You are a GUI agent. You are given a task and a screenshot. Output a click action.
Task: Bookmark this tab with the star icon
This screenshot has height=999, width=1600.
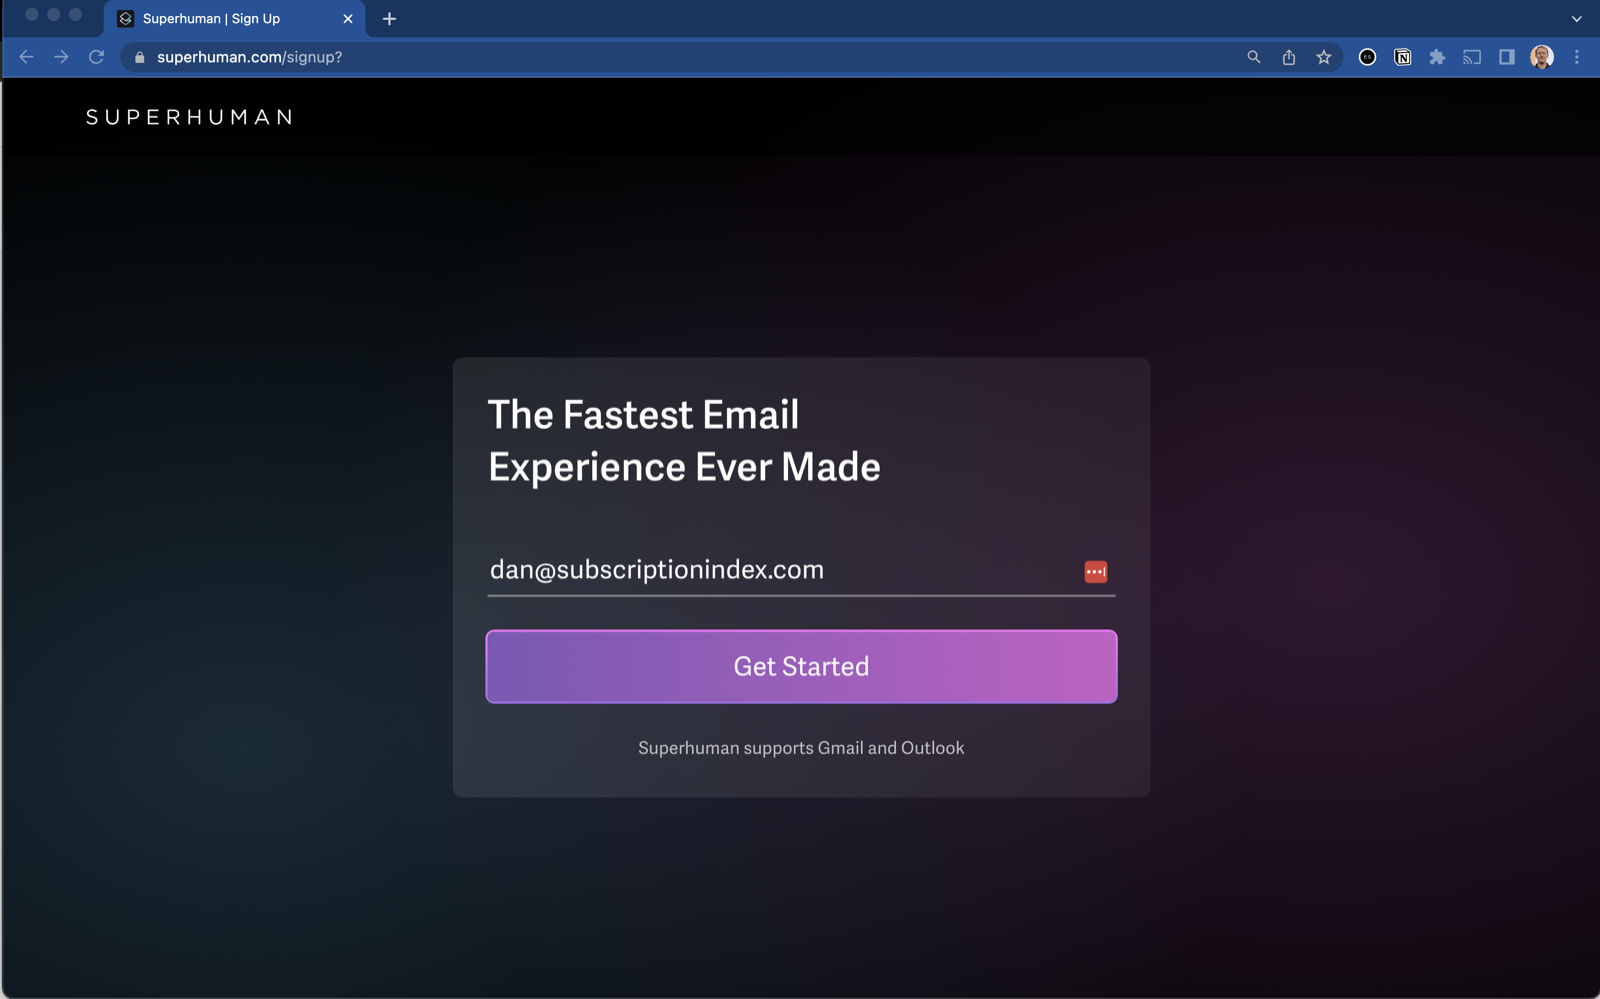click(x=1324, y=57)
